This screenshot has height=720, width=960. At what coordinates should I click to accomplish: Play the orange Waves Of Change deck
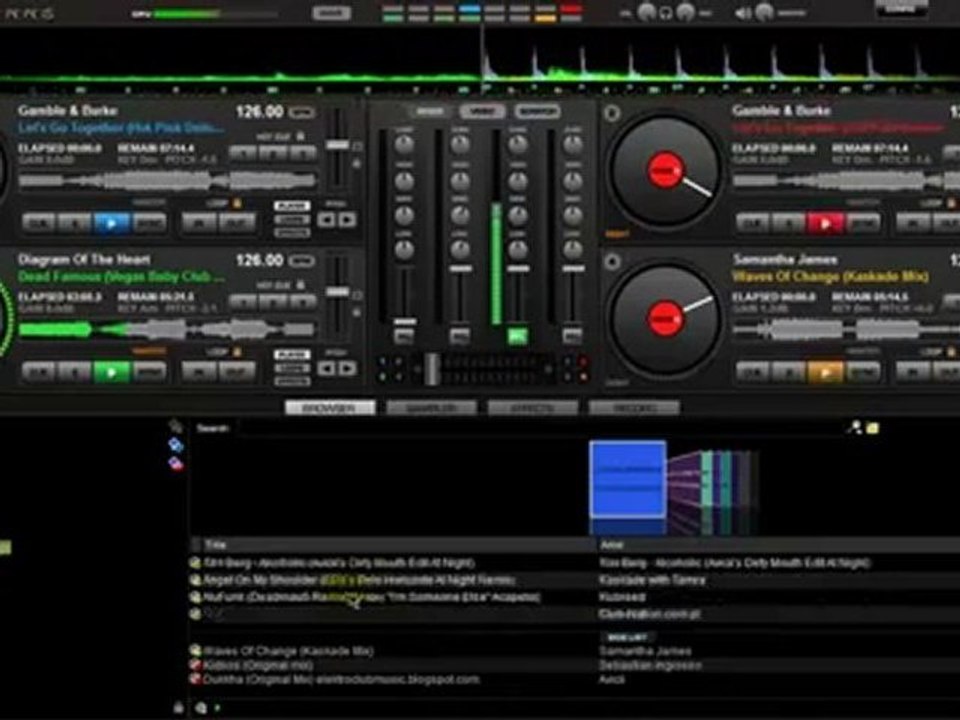825,372
